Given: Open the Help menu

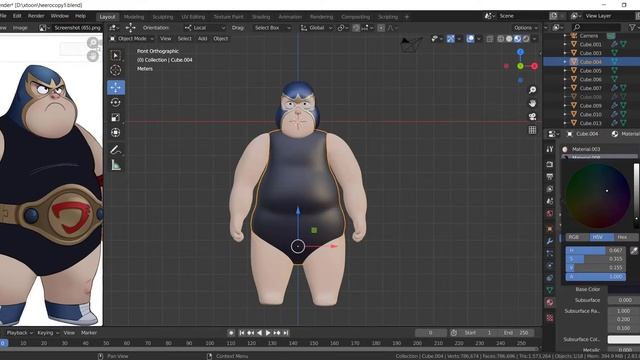Looking at the screenshot, I should point(80,16).
